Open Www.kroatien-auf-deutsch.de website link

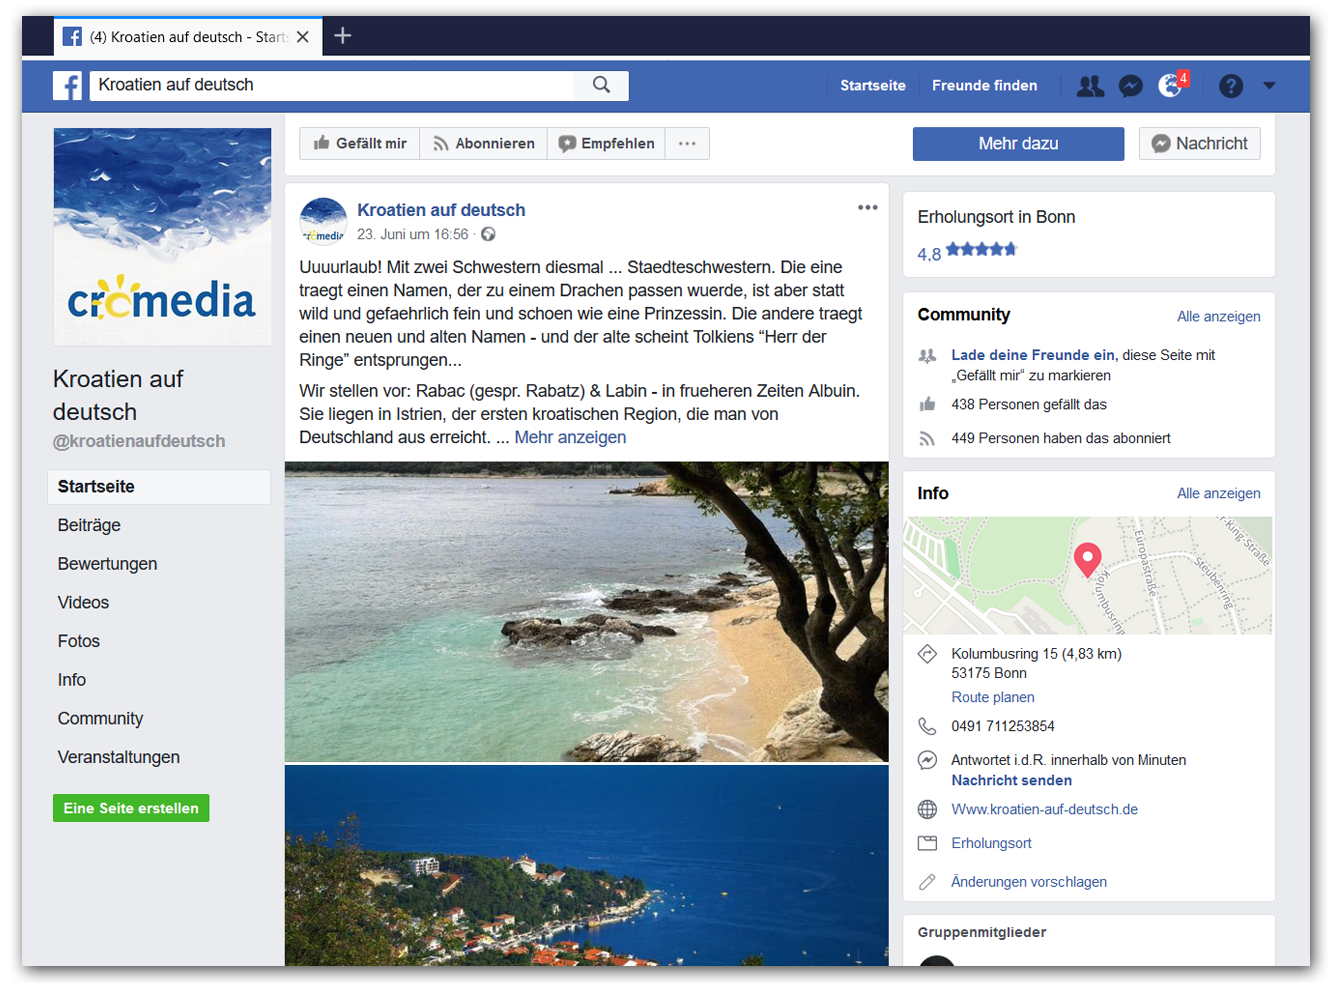(x=1044, y=810)
